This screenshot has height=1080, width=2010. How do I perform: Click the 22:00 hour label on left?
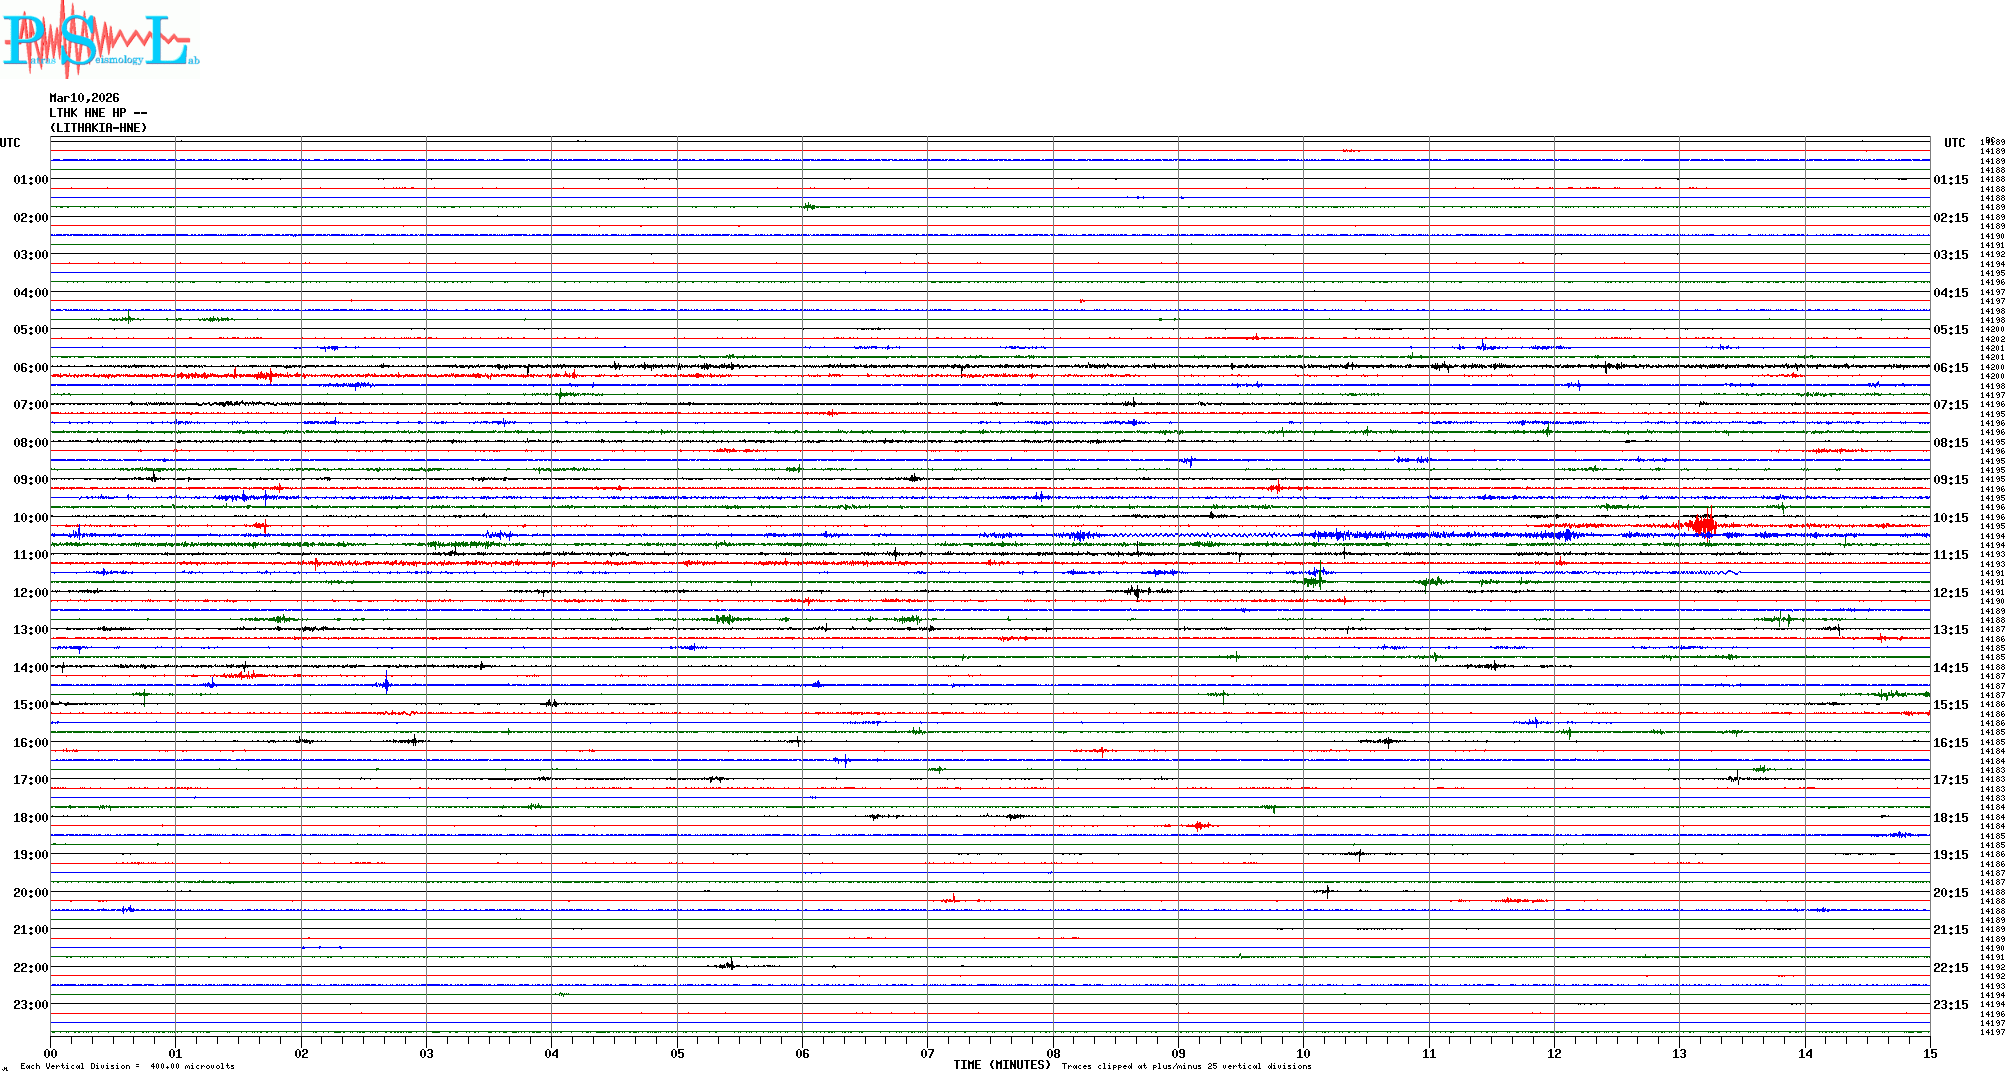coord(30,968)
